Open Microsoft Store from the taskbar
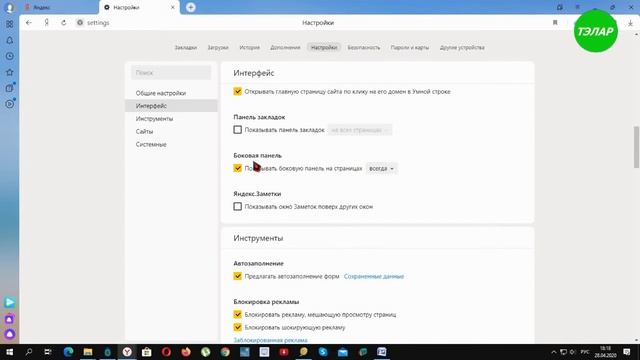The width and height of the screenshot is (640, 360). point(147,352)
